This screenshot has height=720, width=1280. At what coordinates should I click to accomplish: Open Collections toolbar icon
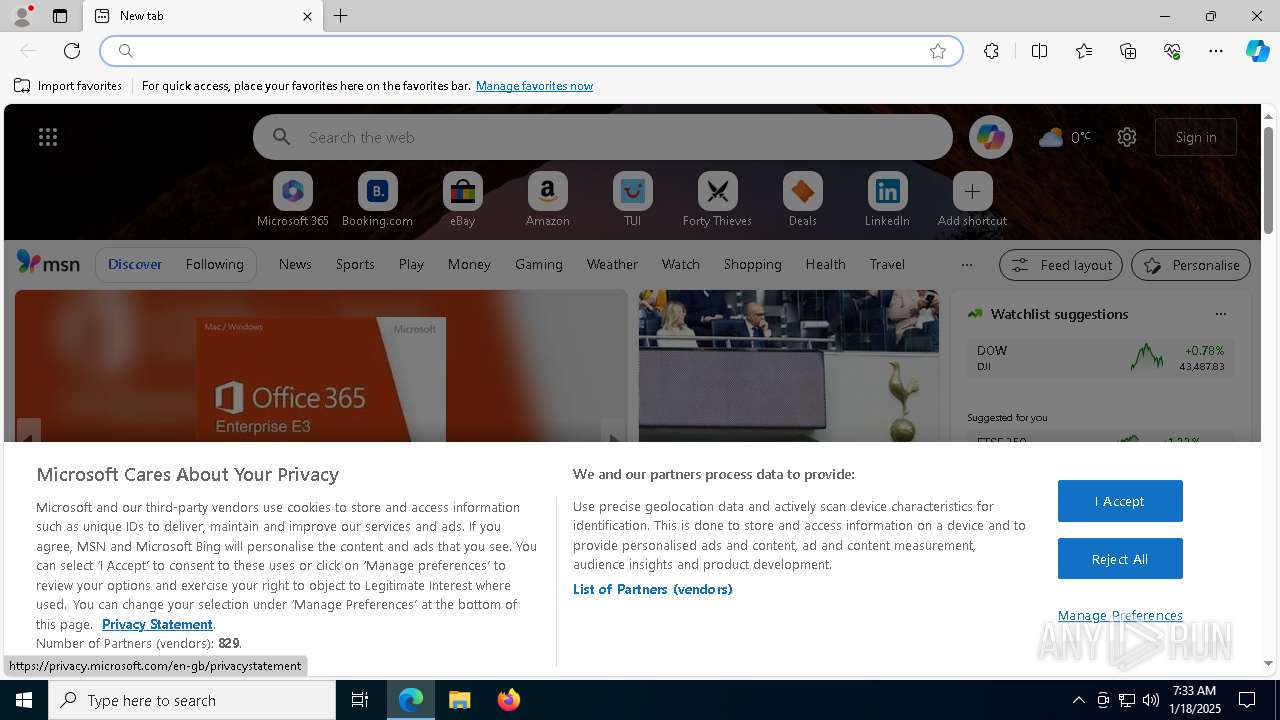pos(1128,51)
